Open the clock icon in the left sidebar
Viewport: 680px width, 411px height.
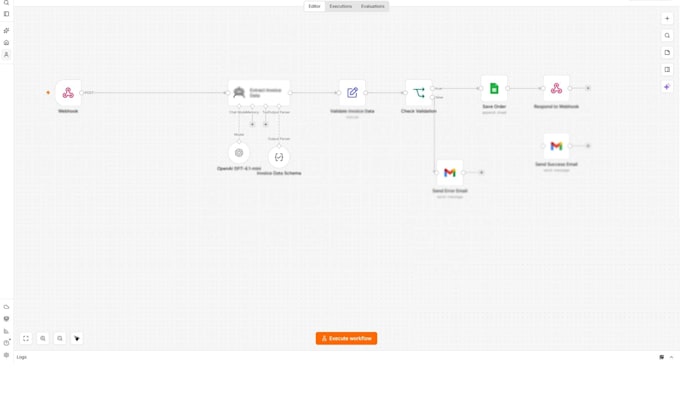tap(7, 343)
